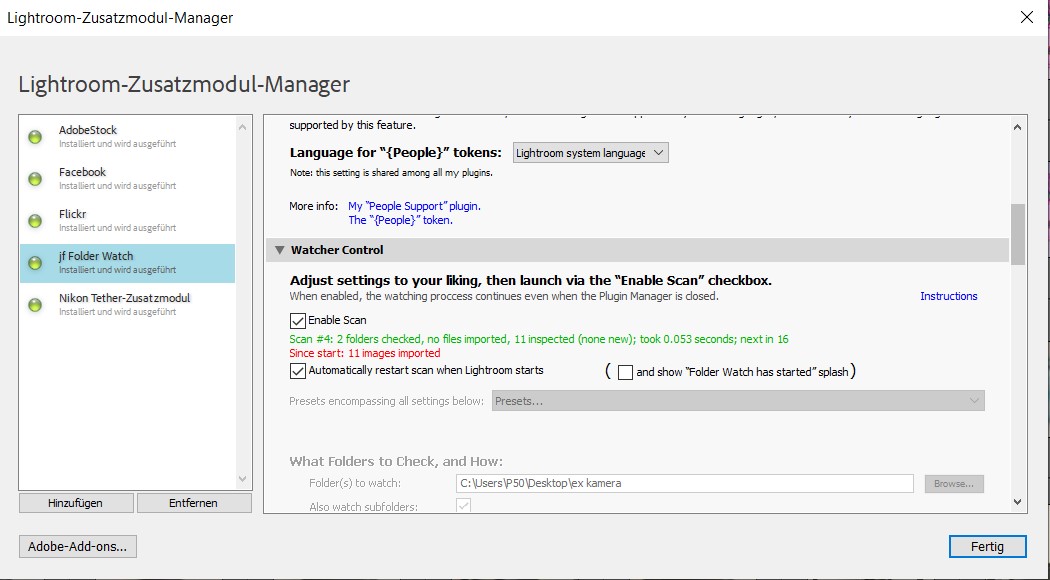The height and width of the screenshot is (580, 1050).
Task: Uncheck the Enable Scan checkbox
Action: (297, 321)
